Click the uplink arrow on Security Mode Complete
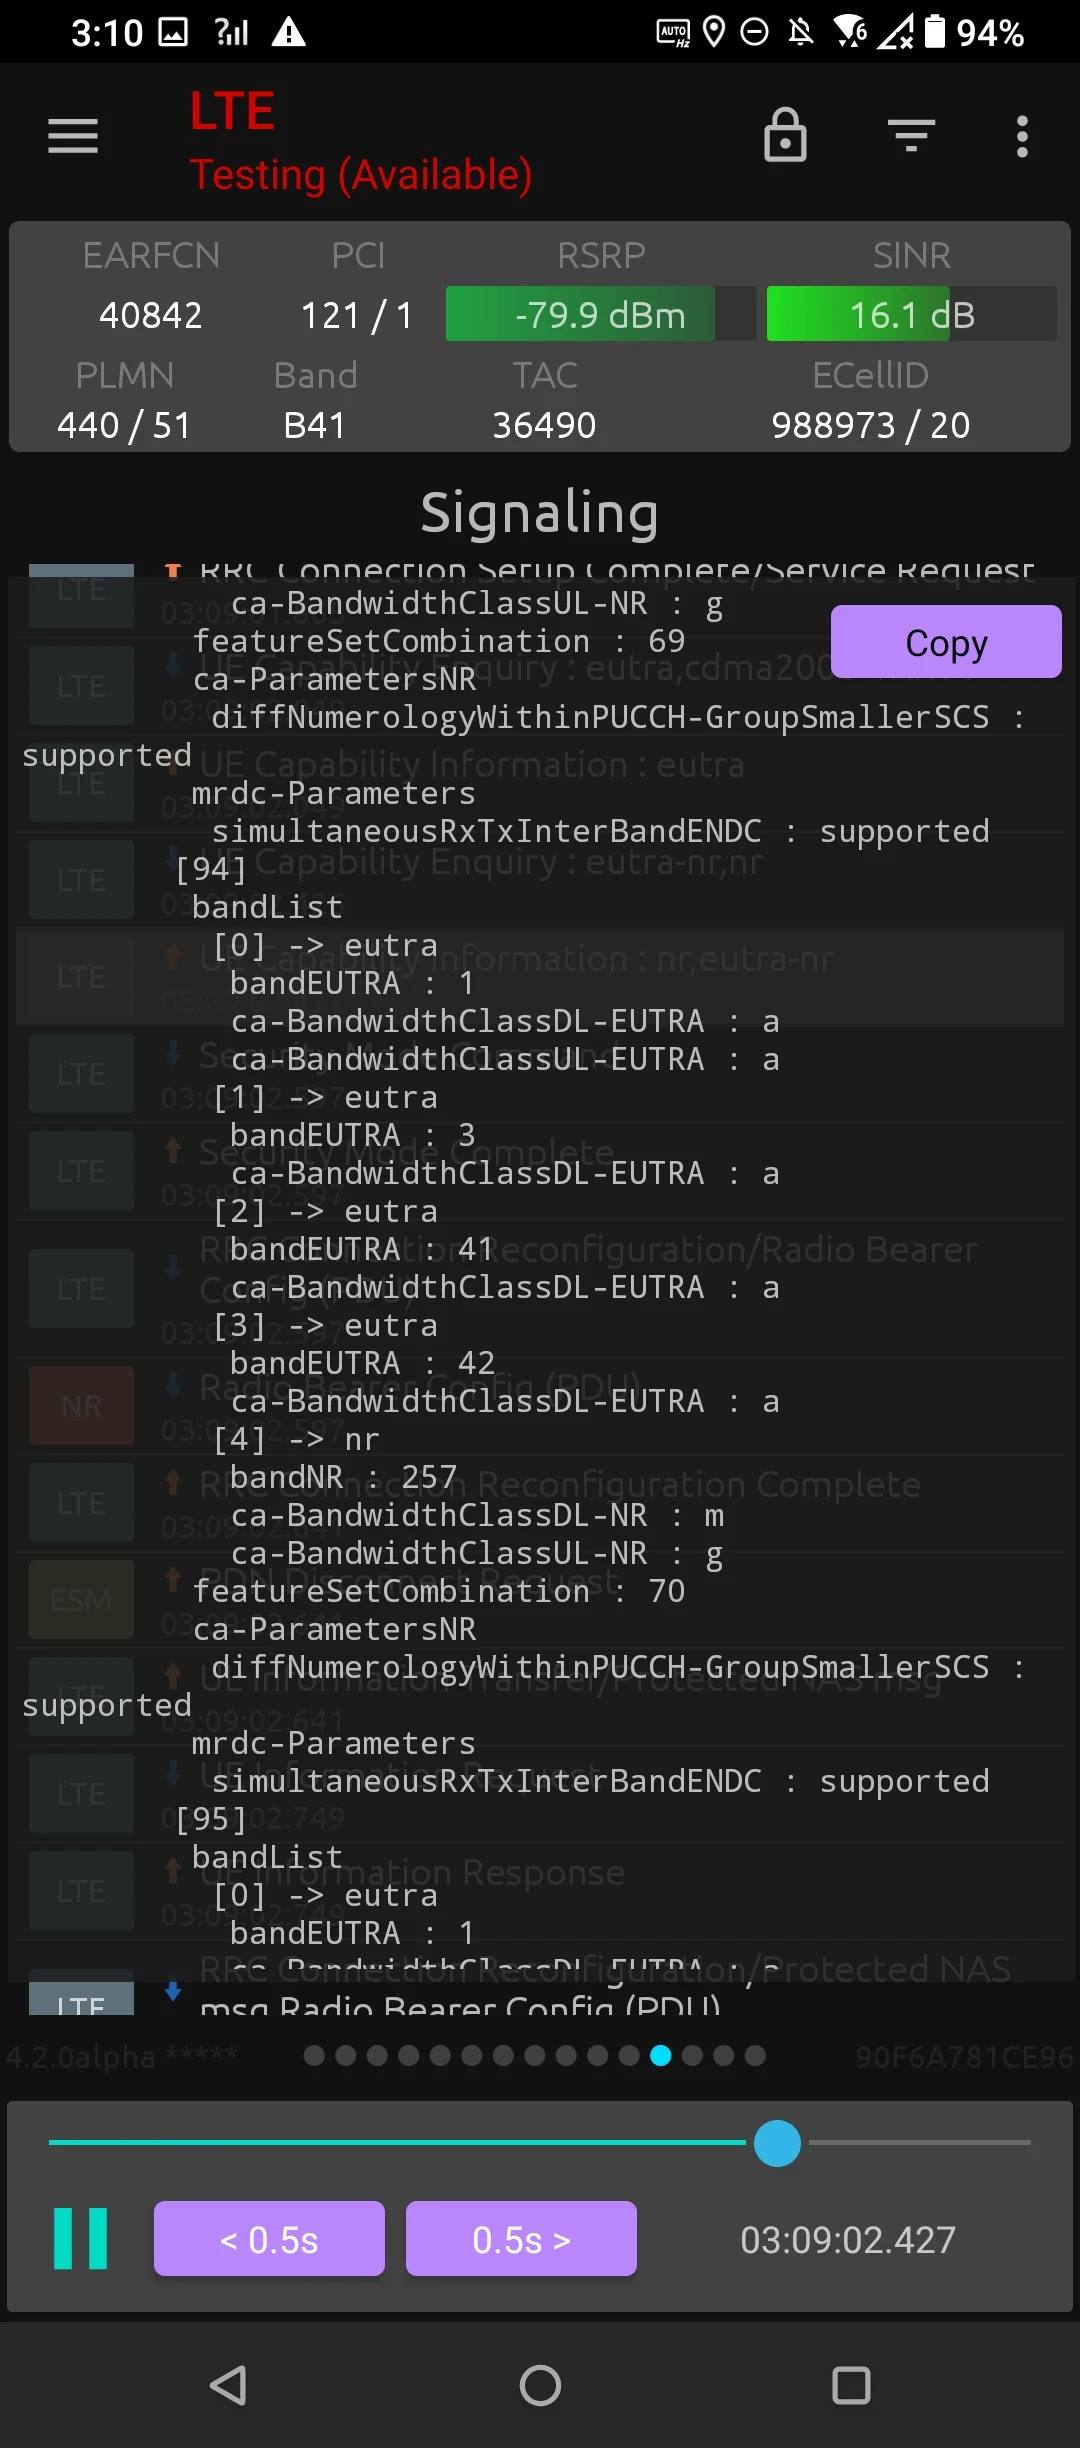The image size is (1080, 2448). pyautogui.click(x=173, y=1151)
